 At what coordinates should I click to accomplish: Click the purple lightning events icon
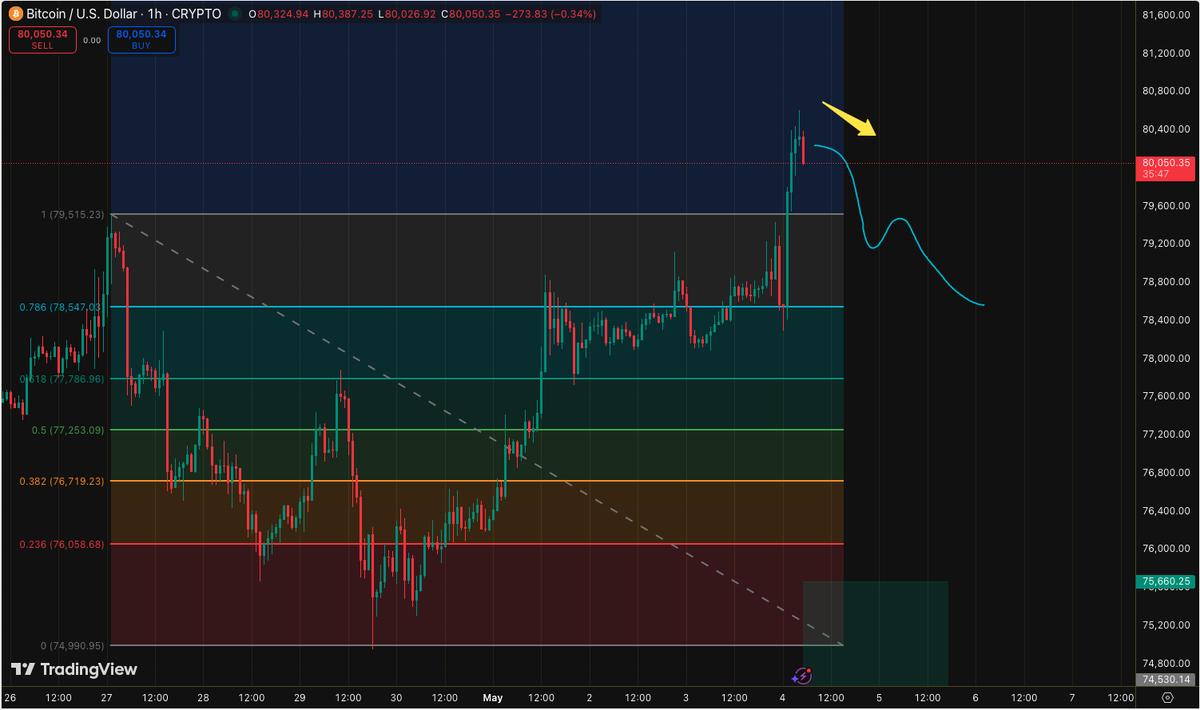(x=802, y=677)
